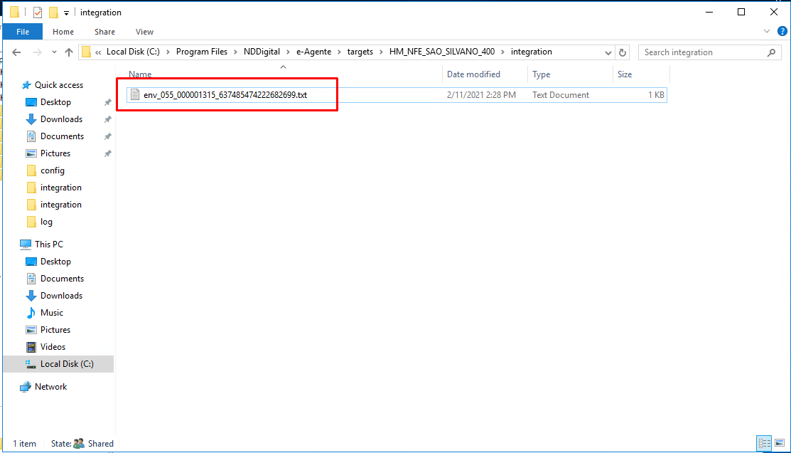Select env_055_000001315 text file
Image resolution: width=791 pixels, height=453 pixels.
[x=225, y=95]
